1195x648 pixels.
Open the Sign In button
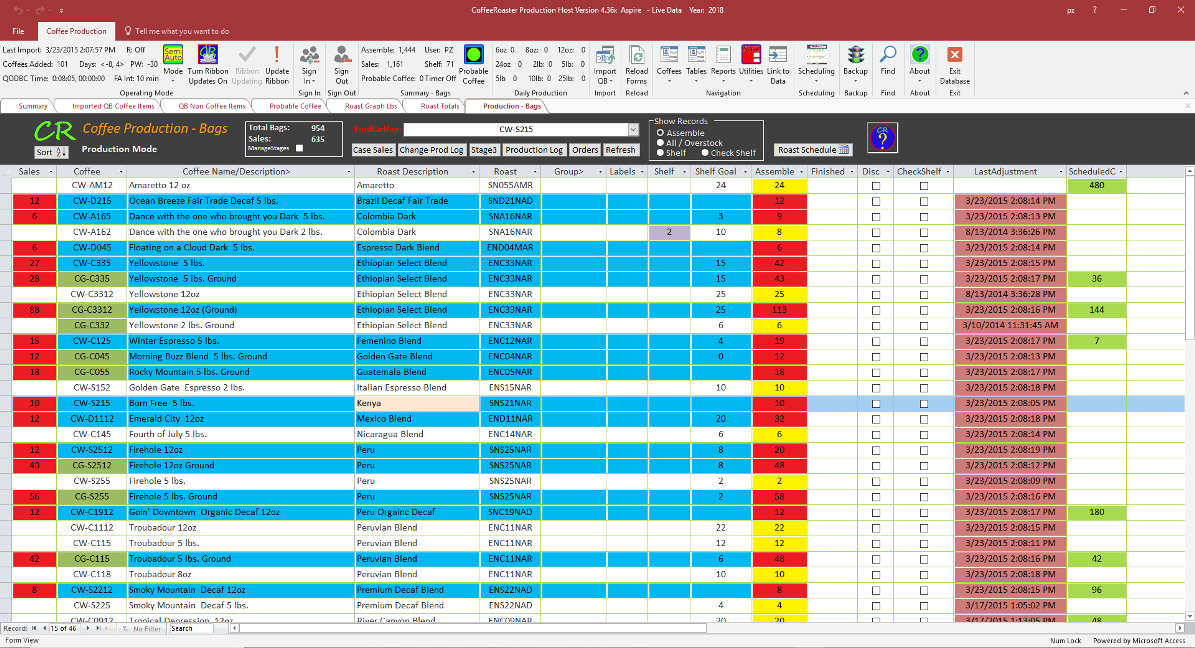[x=309, y=65]
